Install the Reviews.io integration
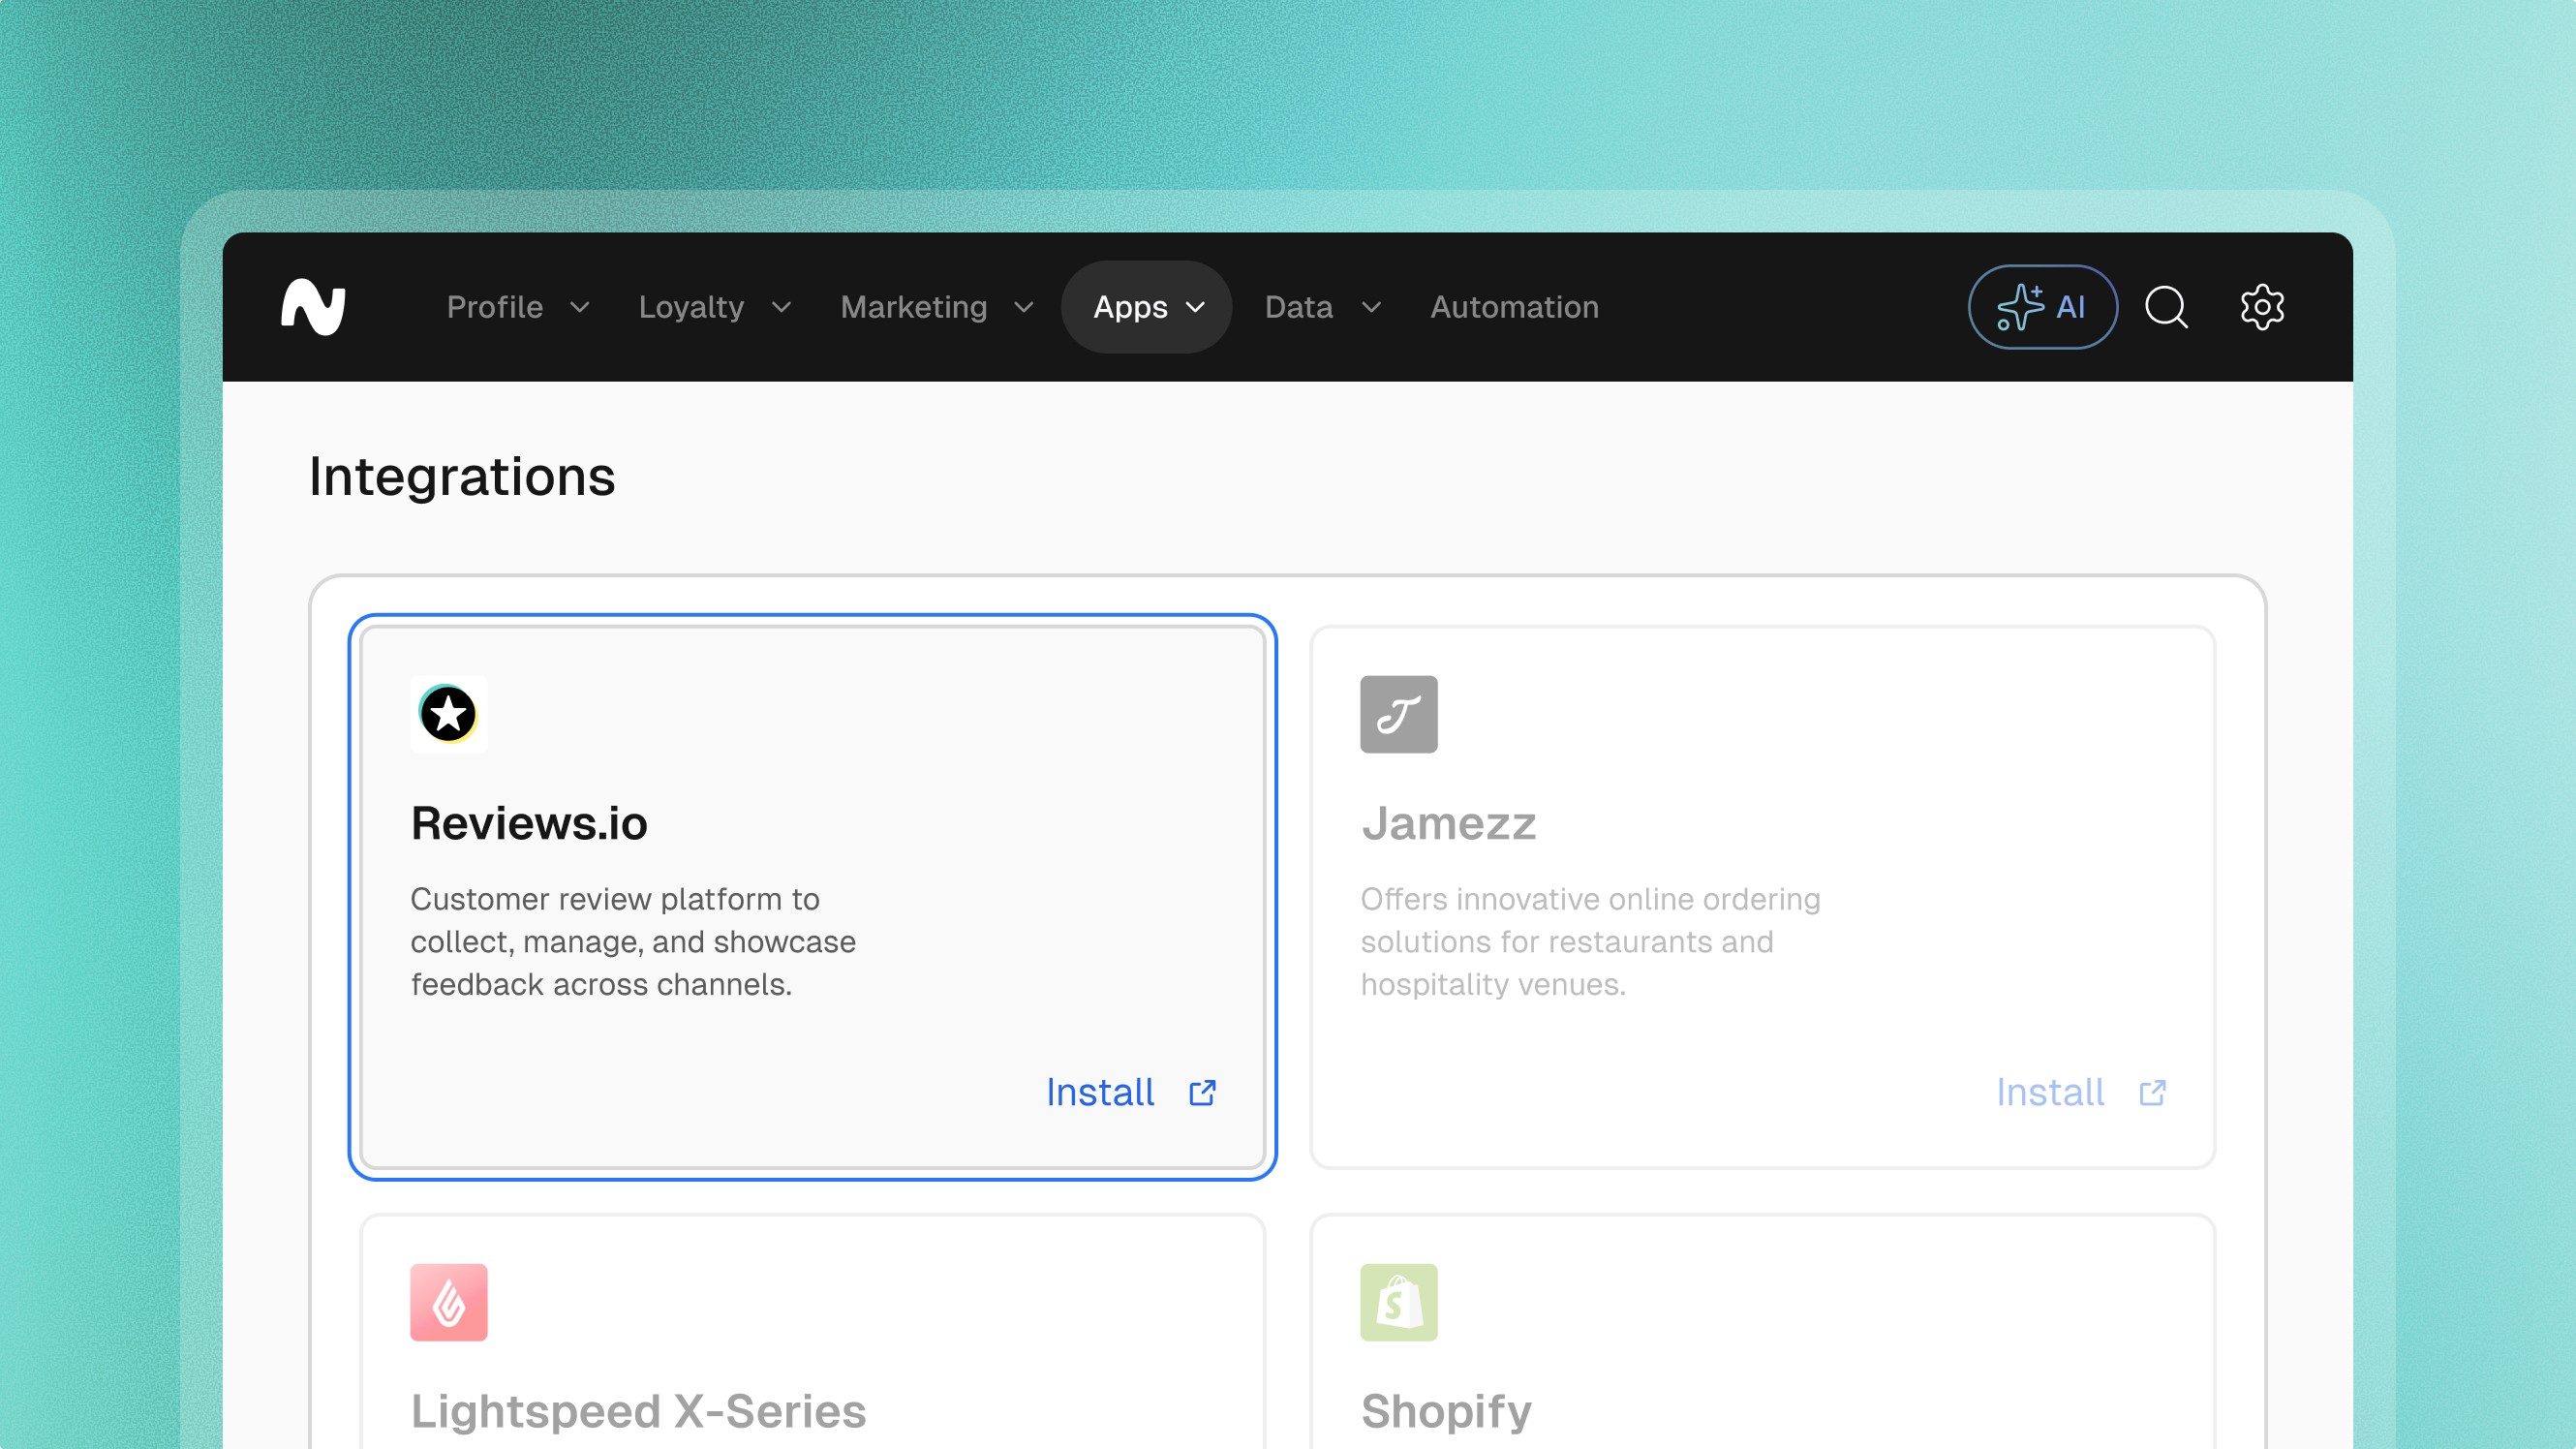The height and width of the screenshot is (1449, 2576). point(1100,1092)
